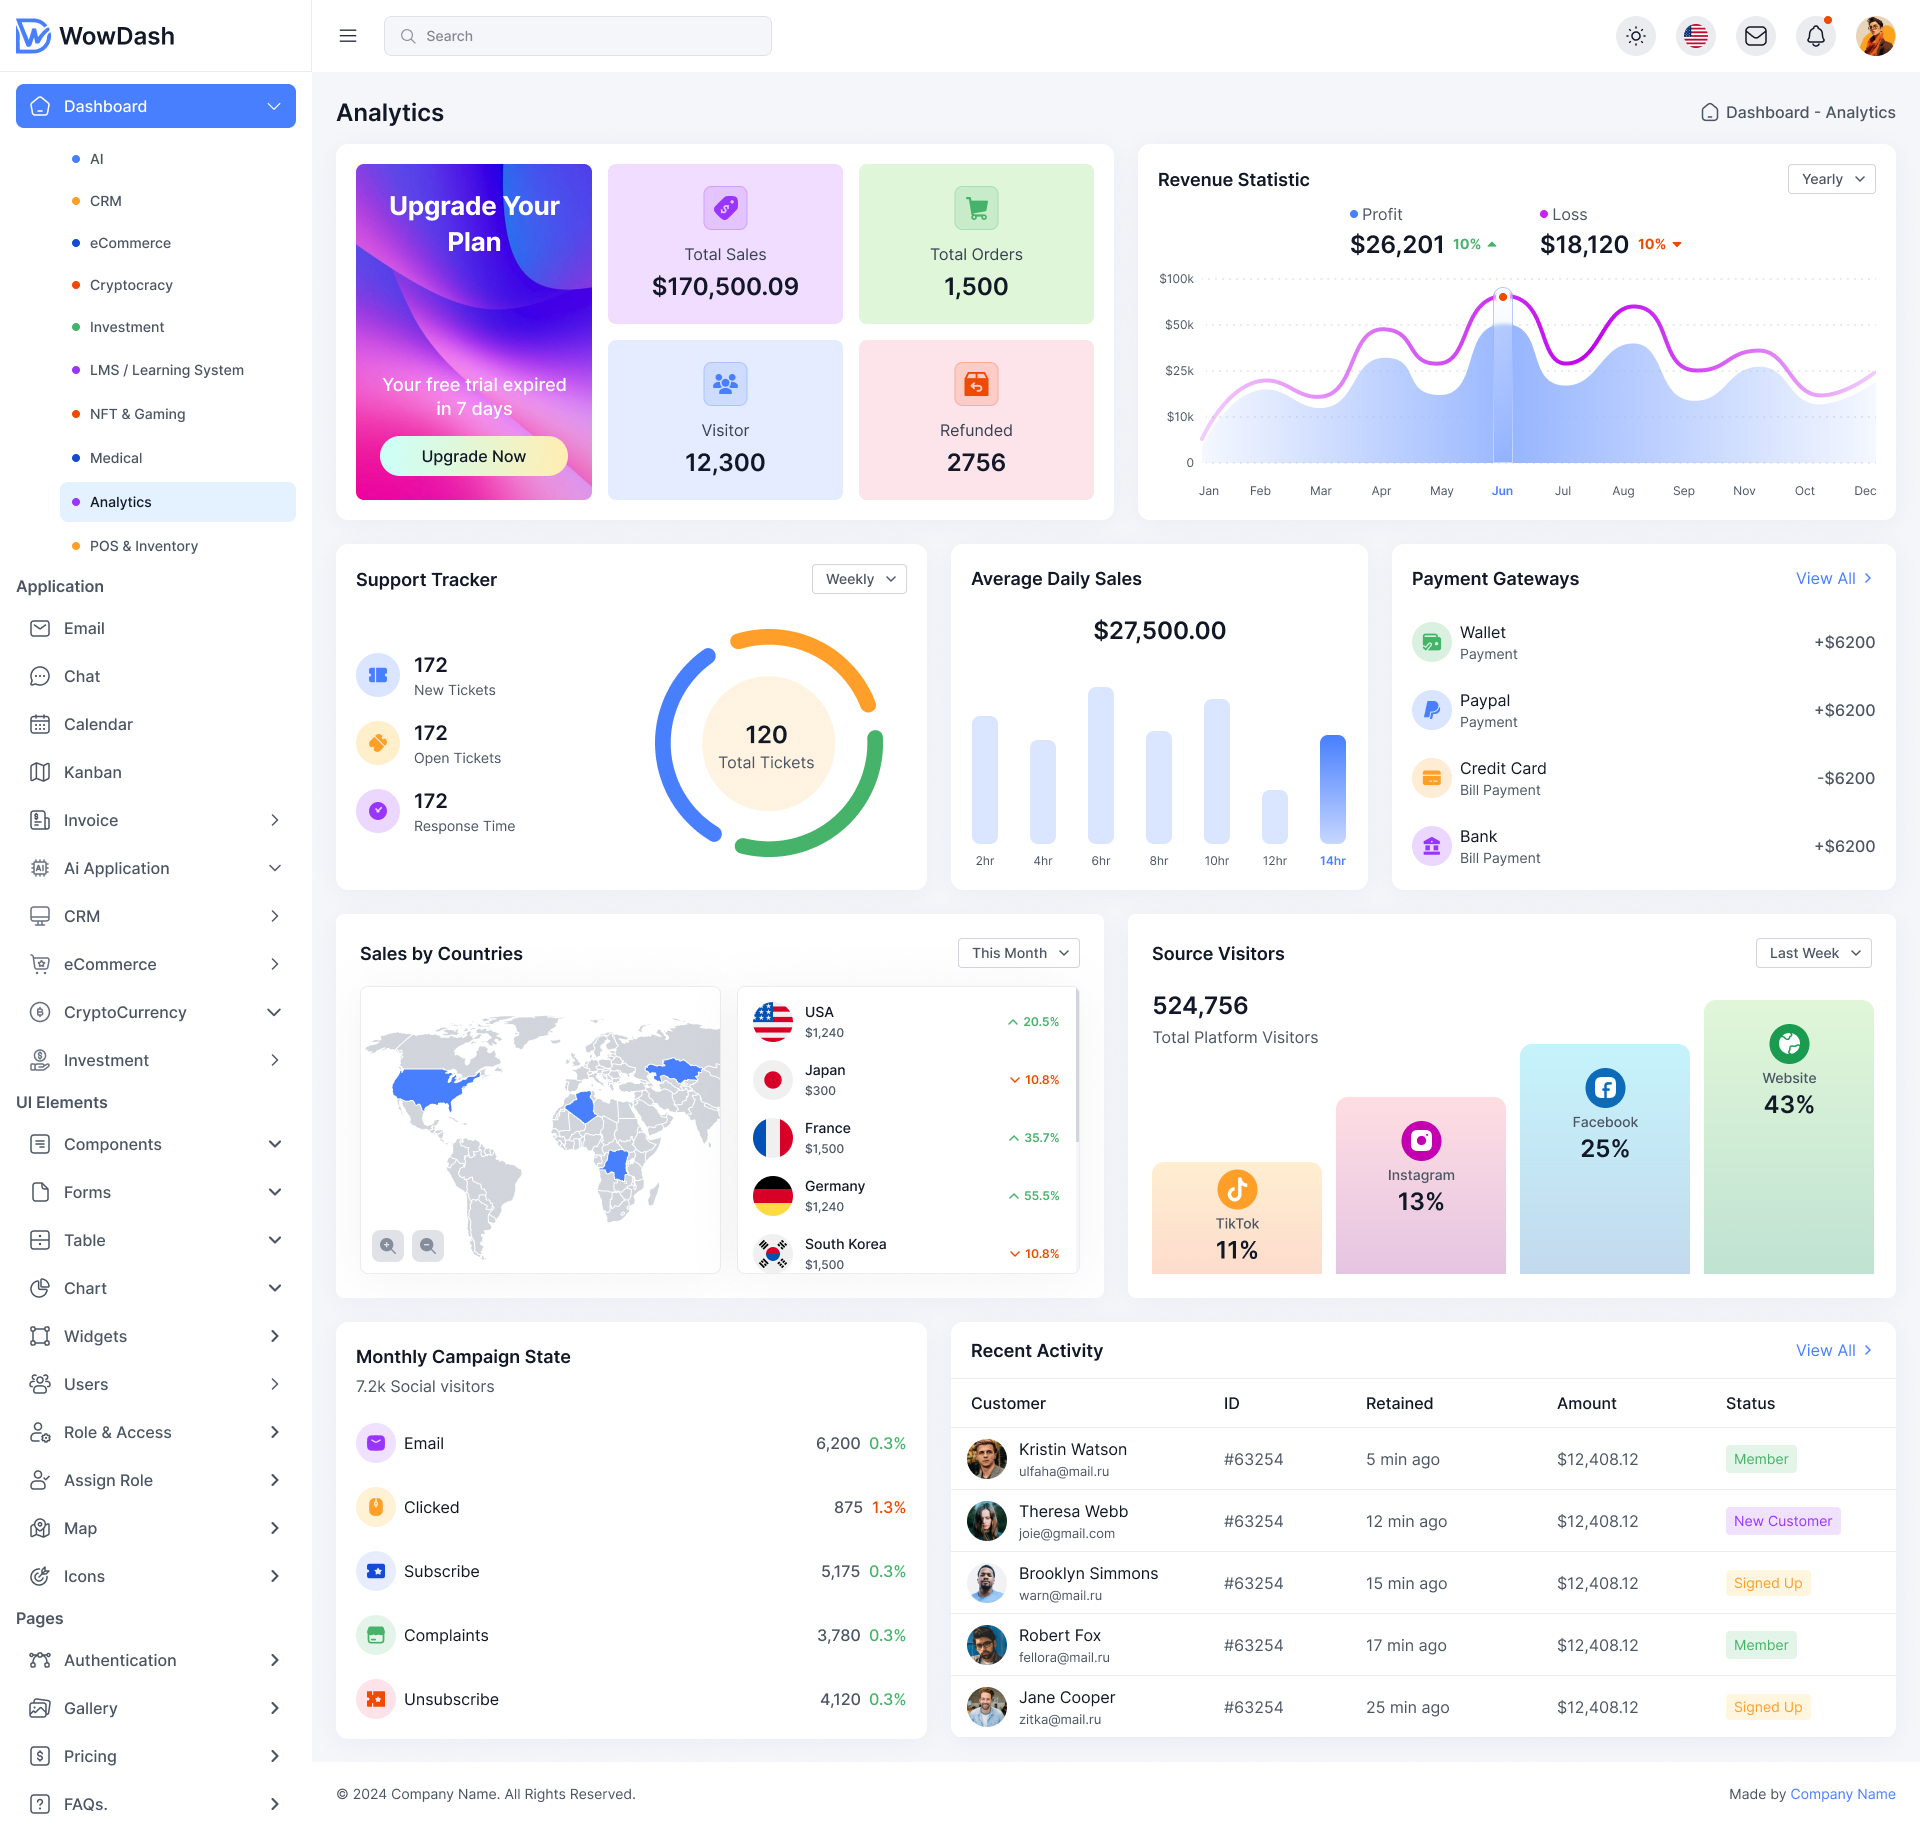Open the Weekly dropdown in Support Tracker
This screenshot has width=1920, height=1826.
pos(858,578)
